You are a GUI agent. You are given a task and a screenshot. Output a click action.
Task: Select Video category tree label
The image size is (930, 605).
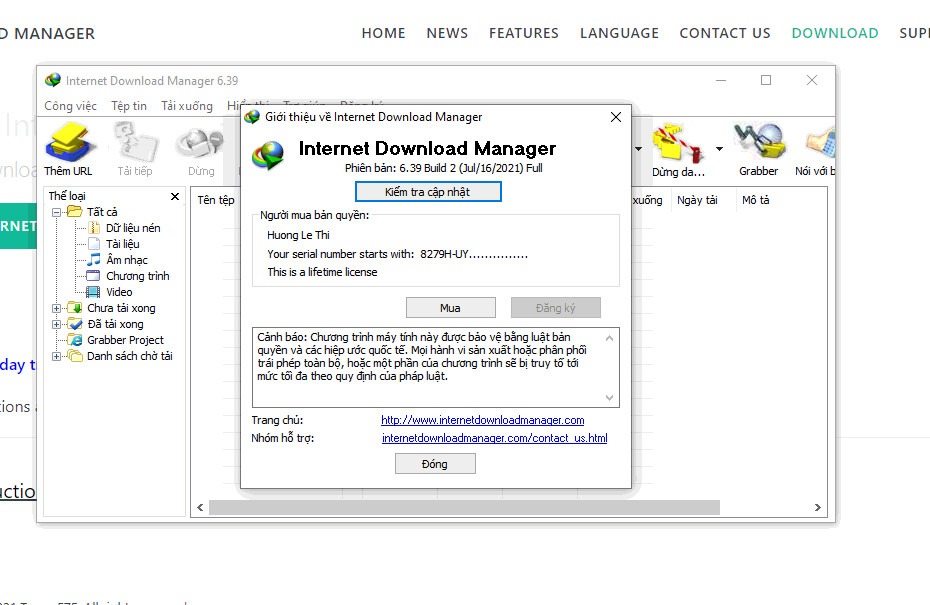[119, 292]
